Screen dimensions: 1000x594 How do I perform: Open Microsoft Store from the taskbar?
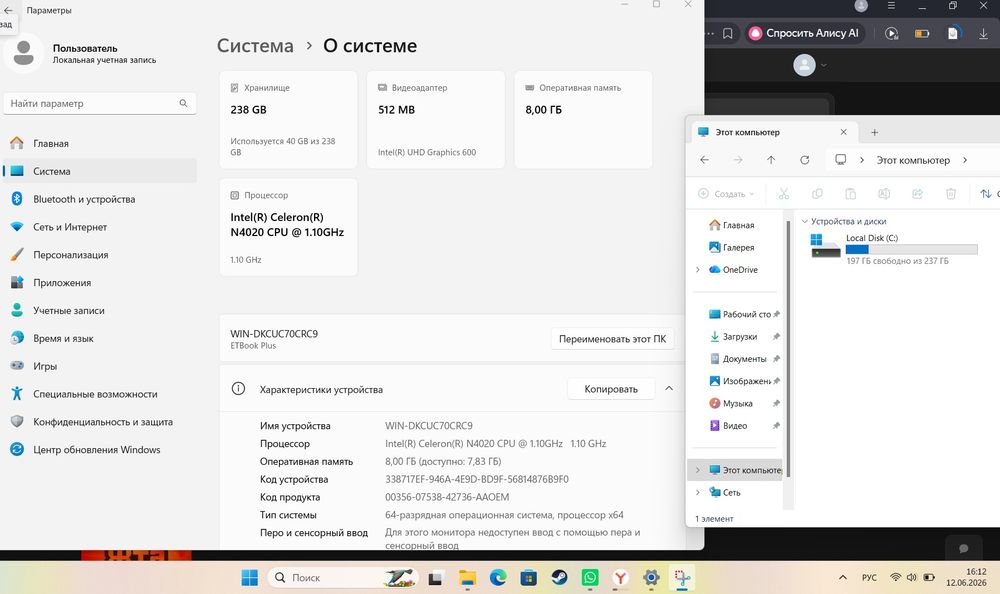529,578
